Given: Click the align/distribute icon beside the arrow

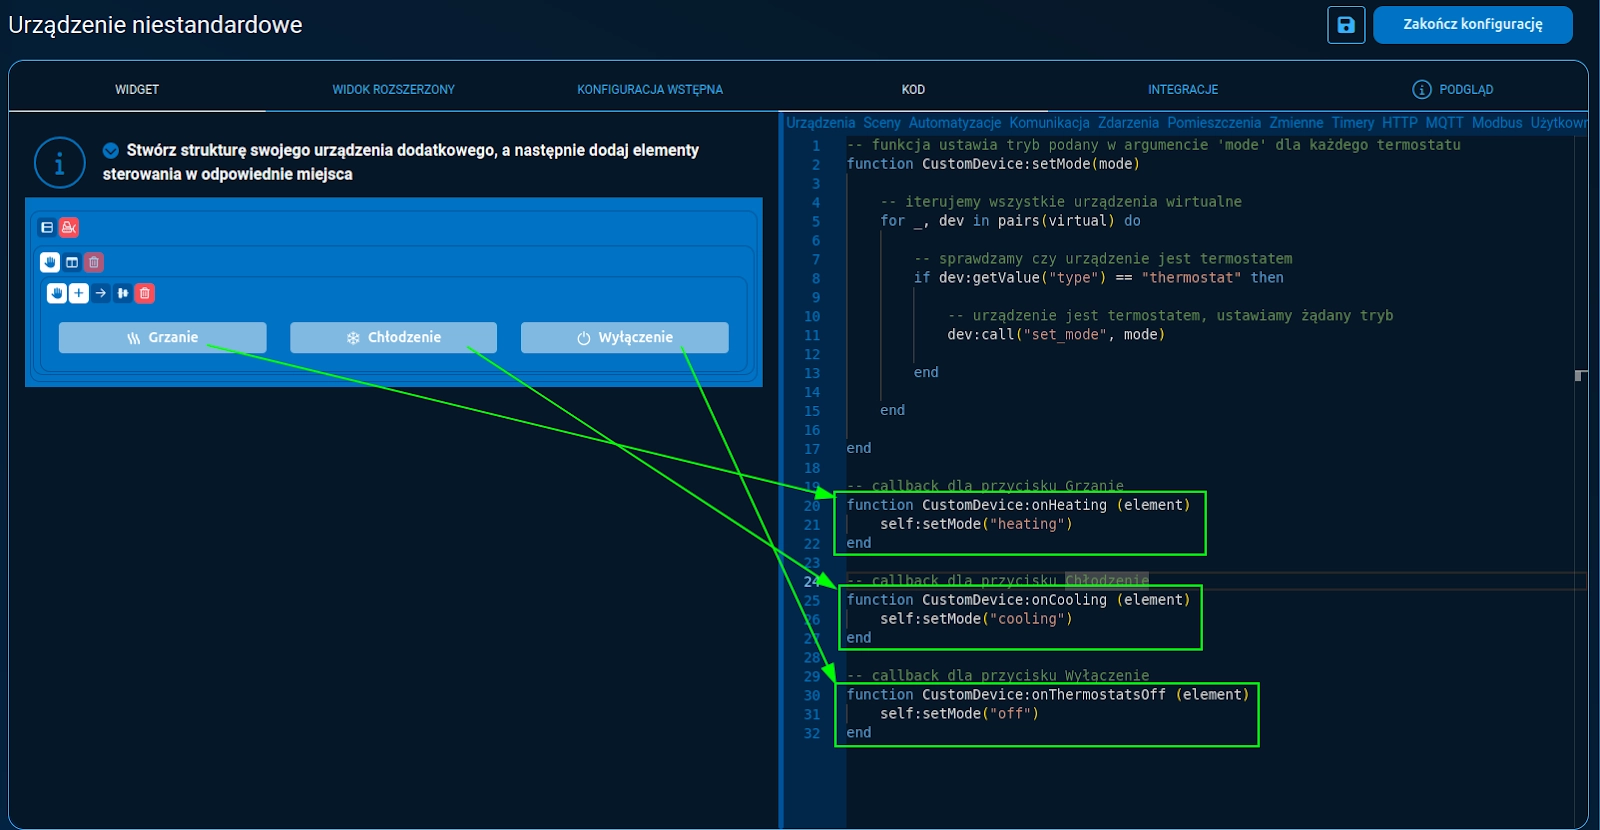Looking at the screenshot, I should tap(123, 293).
